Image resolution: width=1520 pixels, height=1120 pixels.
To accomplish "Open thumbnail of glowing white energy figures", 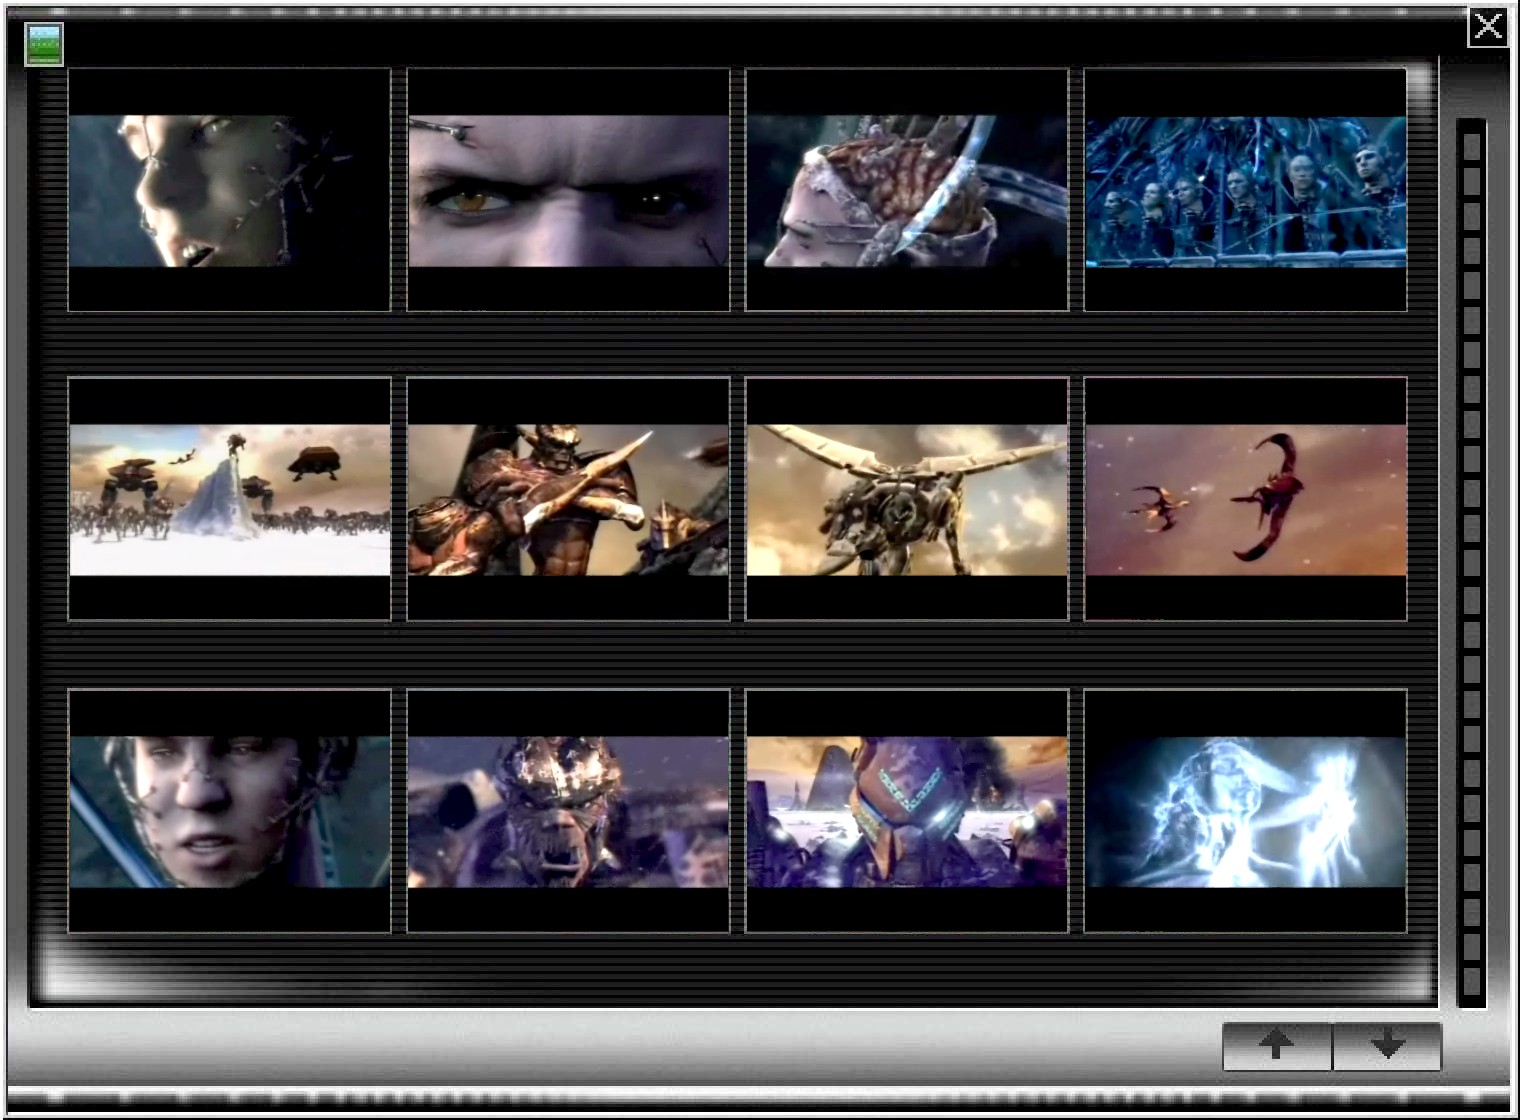I will click(x=1246, y=811).
